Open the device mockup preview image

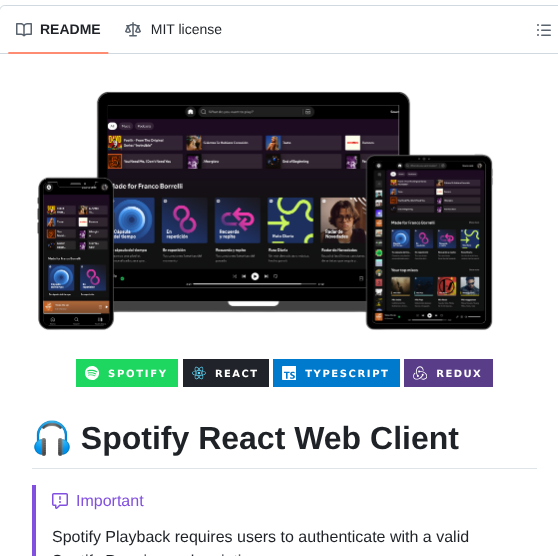tap(265, 211)
